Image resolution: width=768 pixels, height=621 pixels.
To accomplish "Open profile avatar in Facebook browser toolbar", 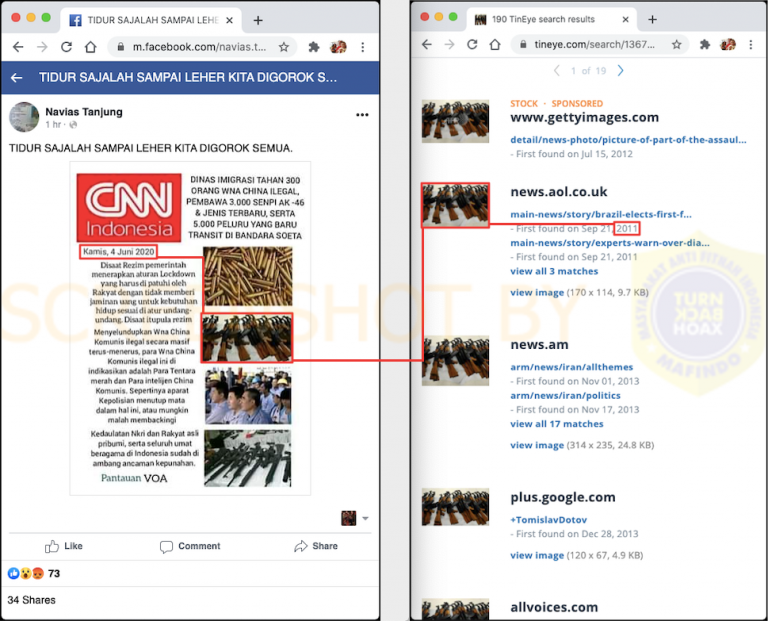I will pos(338,47).
